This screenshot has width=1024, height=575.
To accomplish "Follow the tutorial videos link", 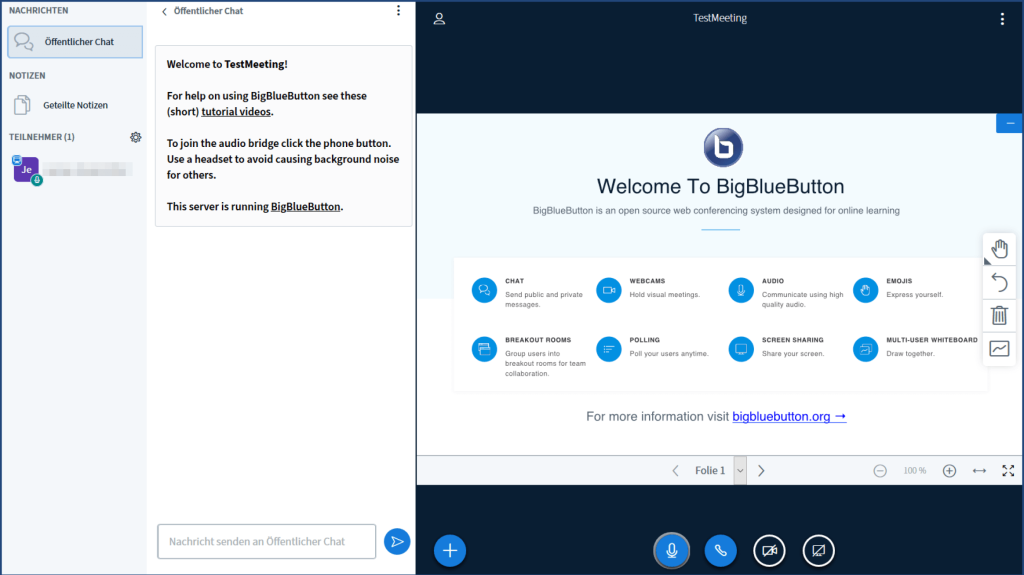I will (236, 112).
